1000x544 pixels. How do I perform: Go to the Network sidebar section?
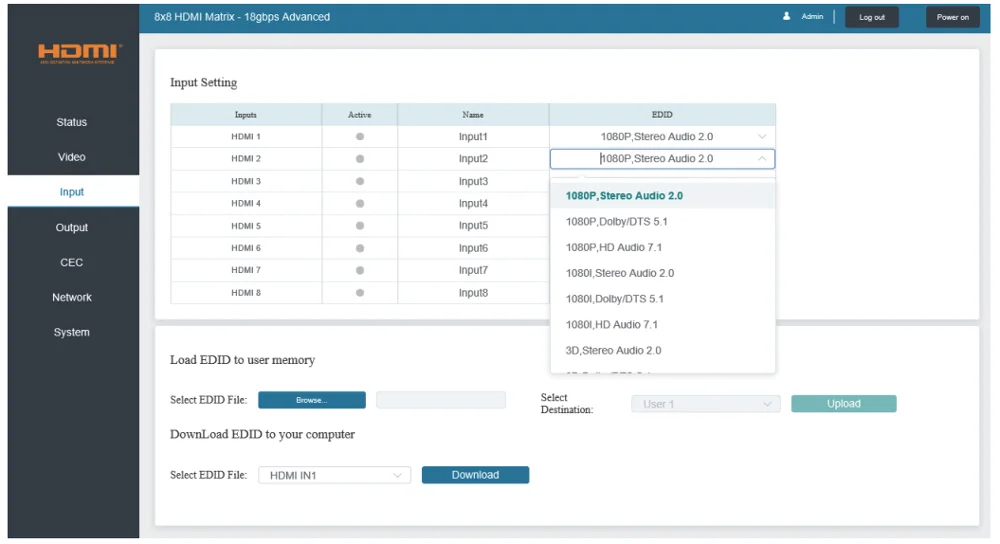tap(71, 297)
